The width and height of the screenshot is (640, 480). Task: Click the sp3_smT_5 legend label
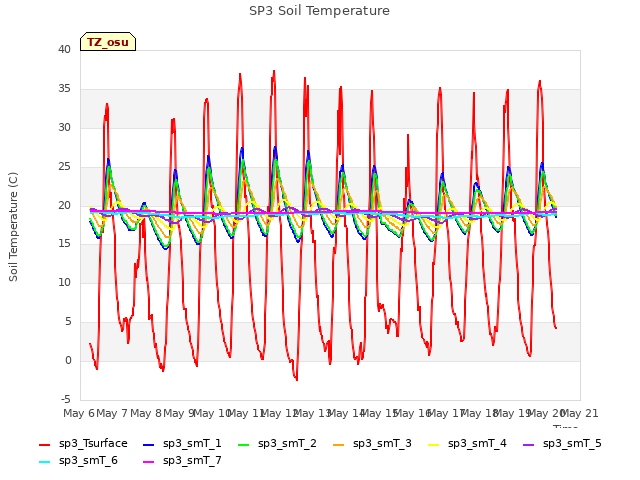(x=572, y=443)
